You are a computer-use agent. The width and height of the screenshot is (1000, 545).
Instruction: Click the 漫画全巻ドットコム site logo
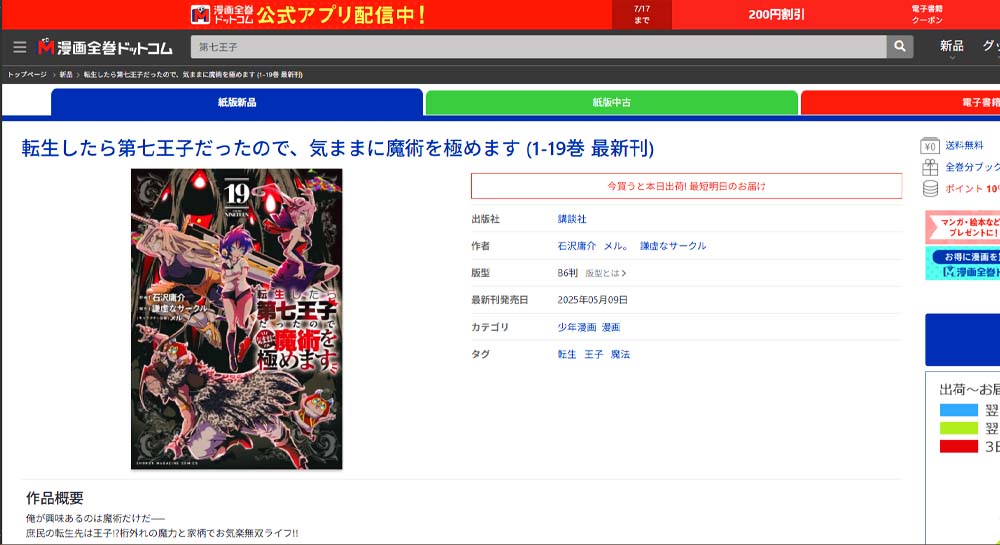click(105, 47)
